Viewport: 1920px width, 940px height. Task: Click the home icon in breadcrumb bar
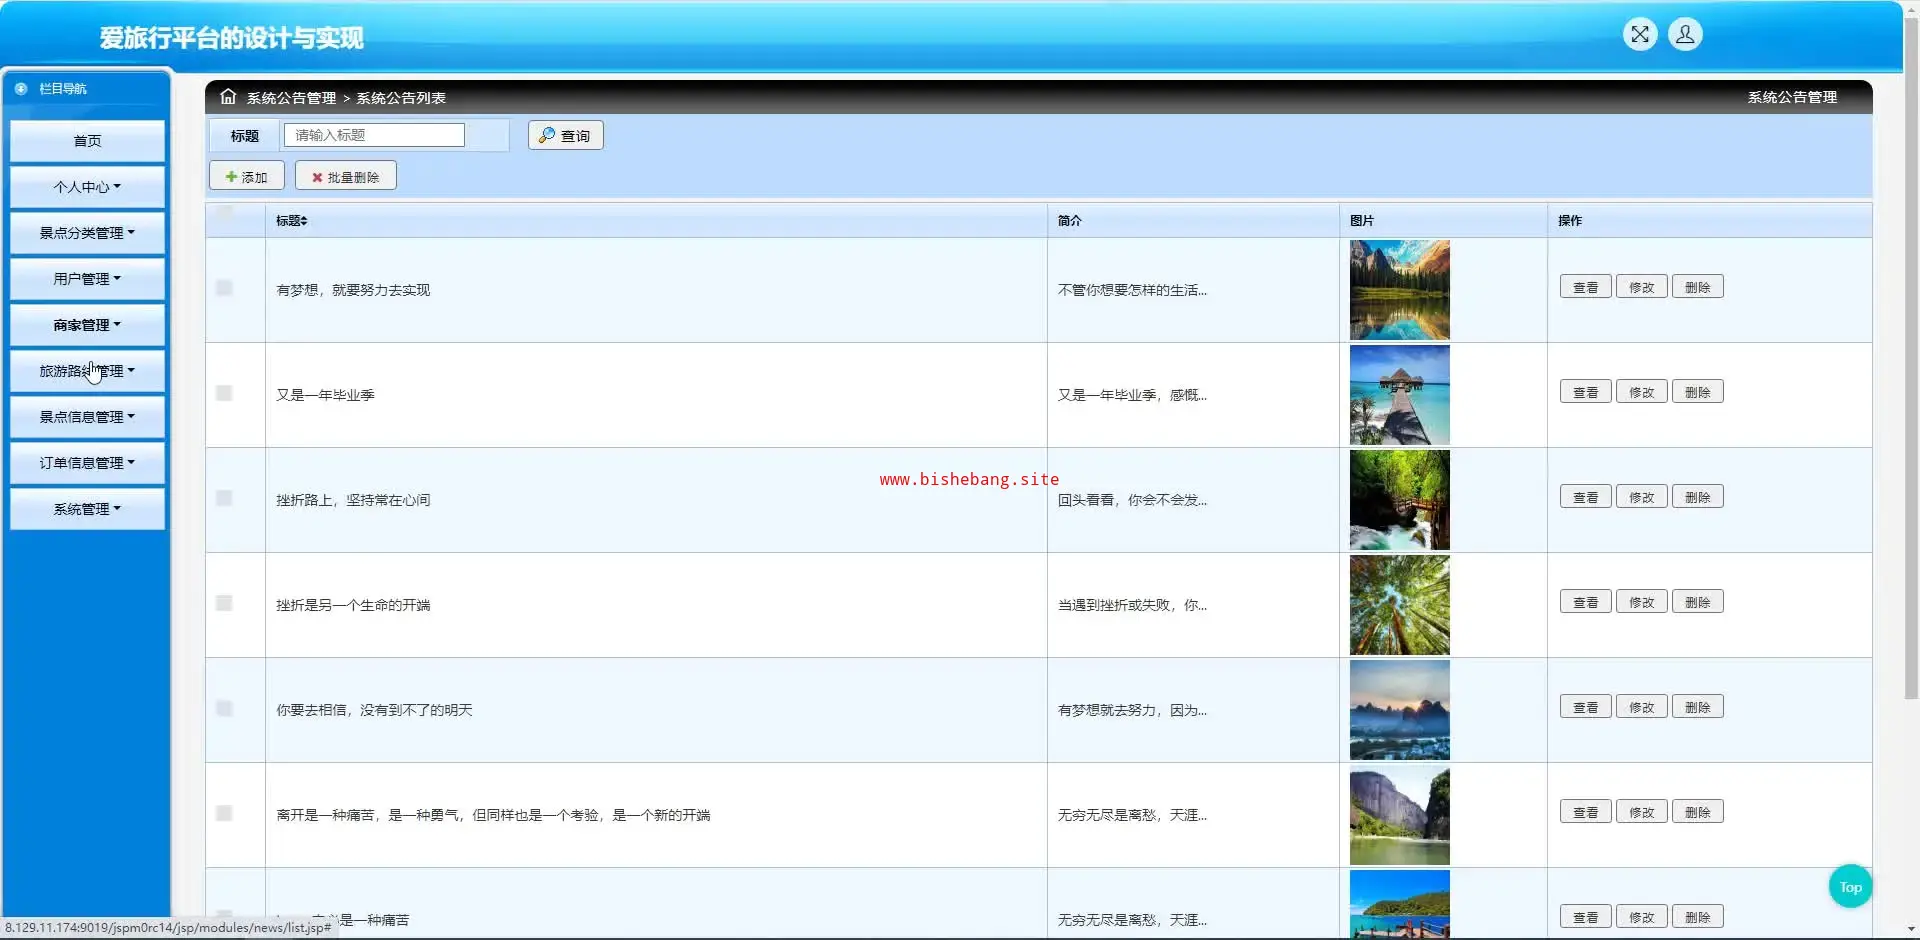(228, 97)
